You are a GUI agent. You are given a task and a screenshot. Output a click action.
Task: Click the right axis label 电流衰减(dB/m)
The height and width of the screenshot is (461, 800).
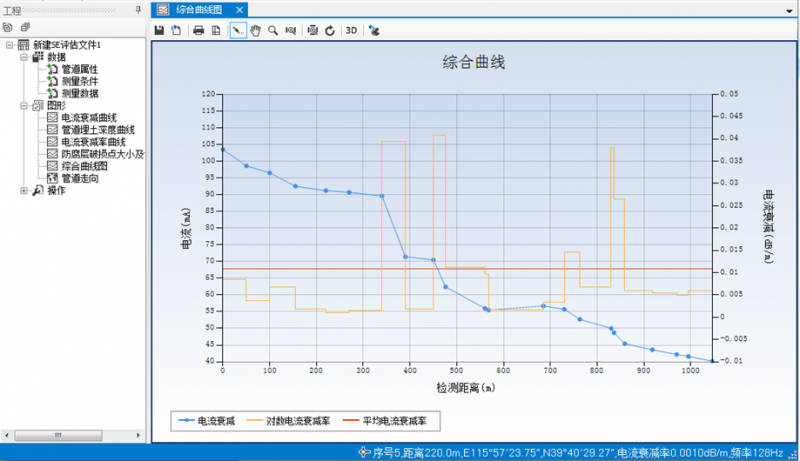768,227
